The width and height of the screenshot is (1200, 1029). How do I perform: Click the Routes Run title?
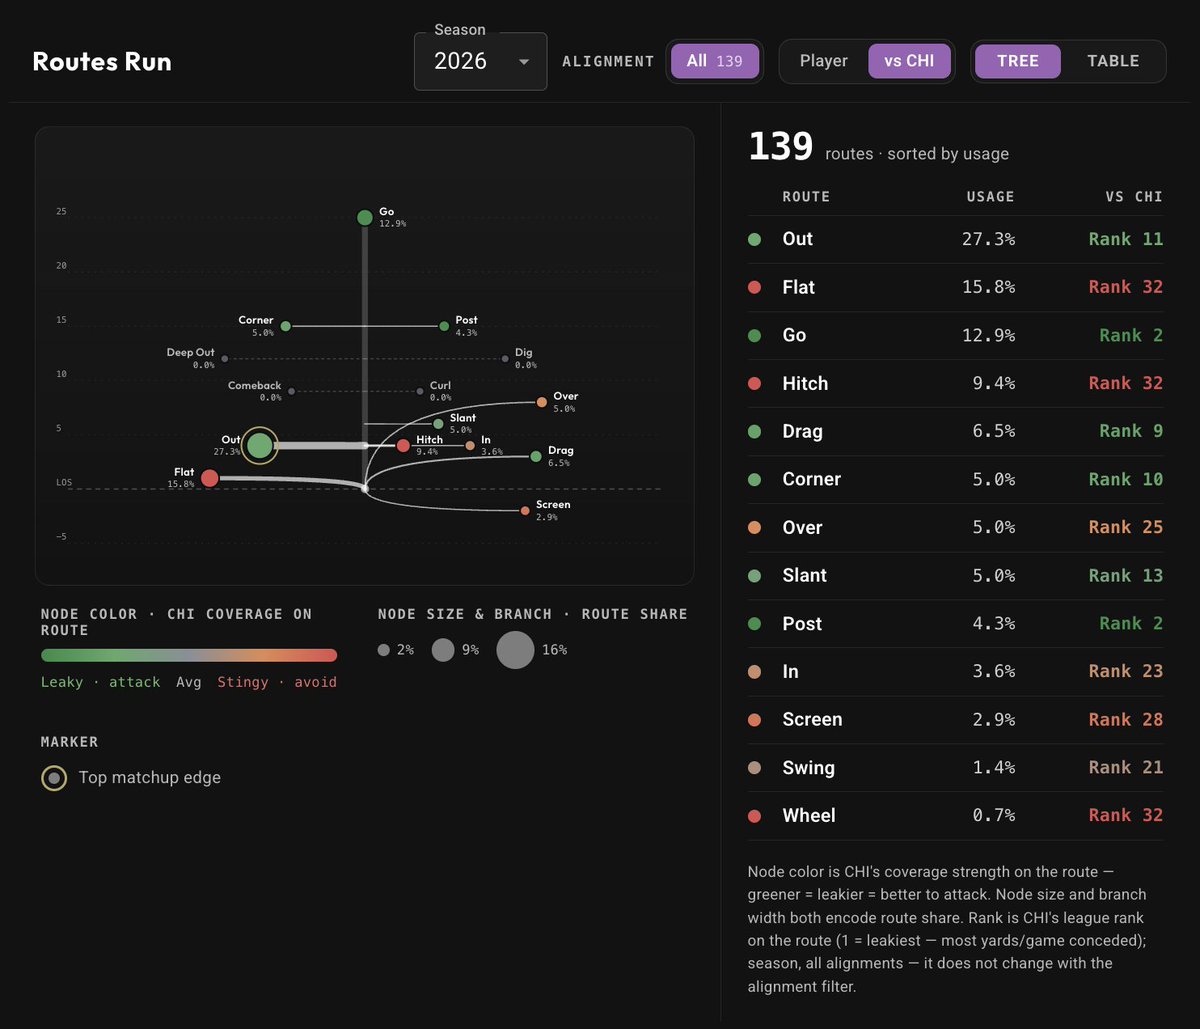coord(102,61)
